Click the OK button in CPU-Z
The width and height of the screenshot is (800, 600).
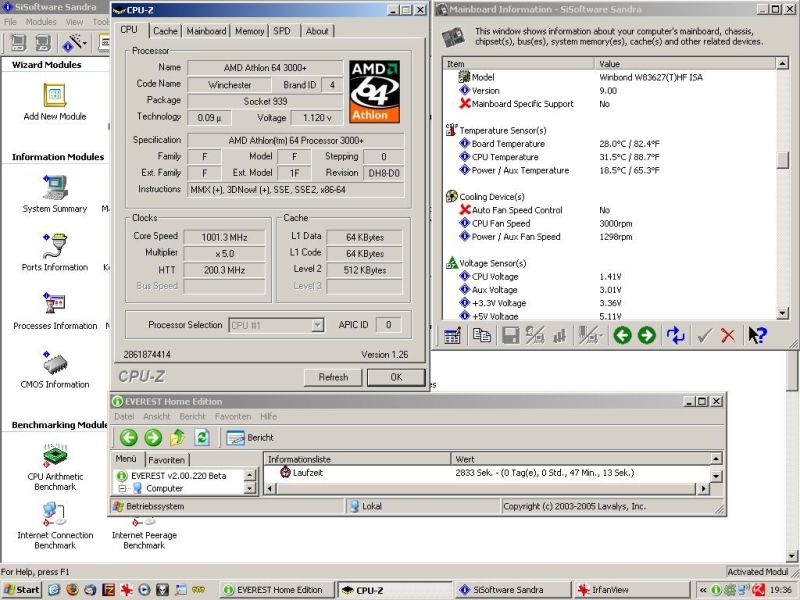396,377
